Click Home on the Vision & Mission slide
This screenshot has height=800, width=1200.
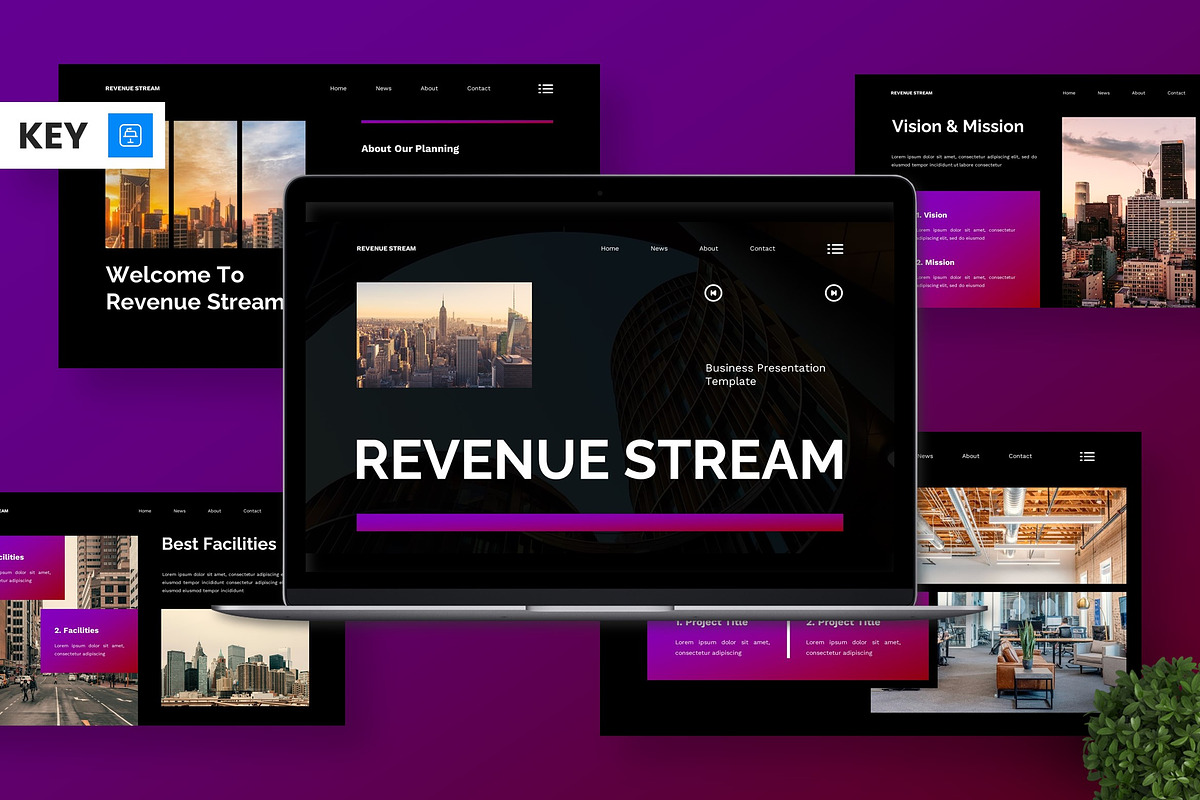coord(1069,93)
